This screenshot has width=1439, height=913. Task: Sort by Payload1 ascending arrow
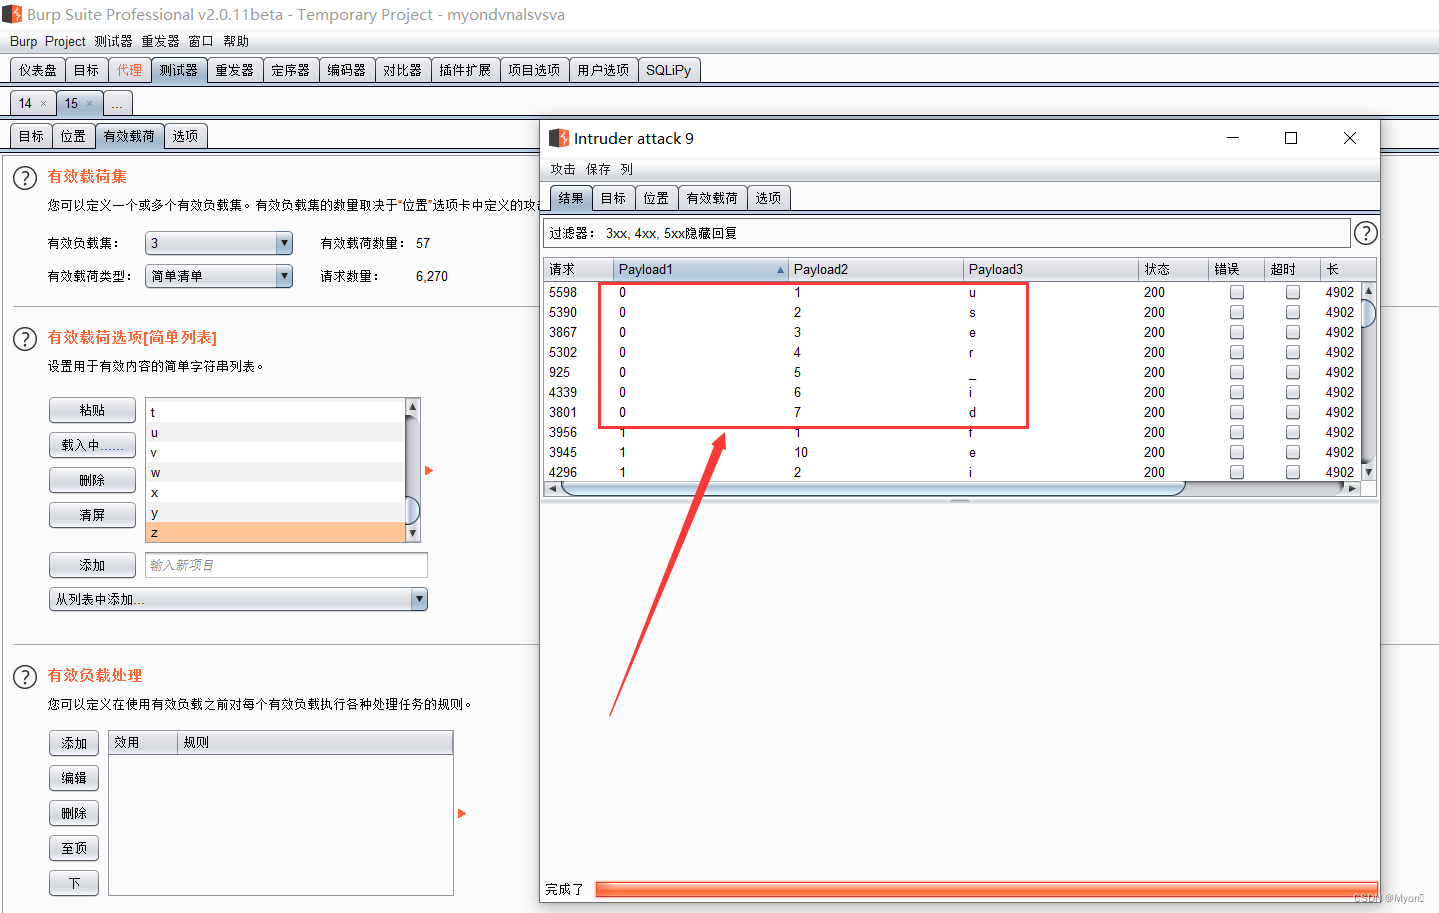coord(780,270)
